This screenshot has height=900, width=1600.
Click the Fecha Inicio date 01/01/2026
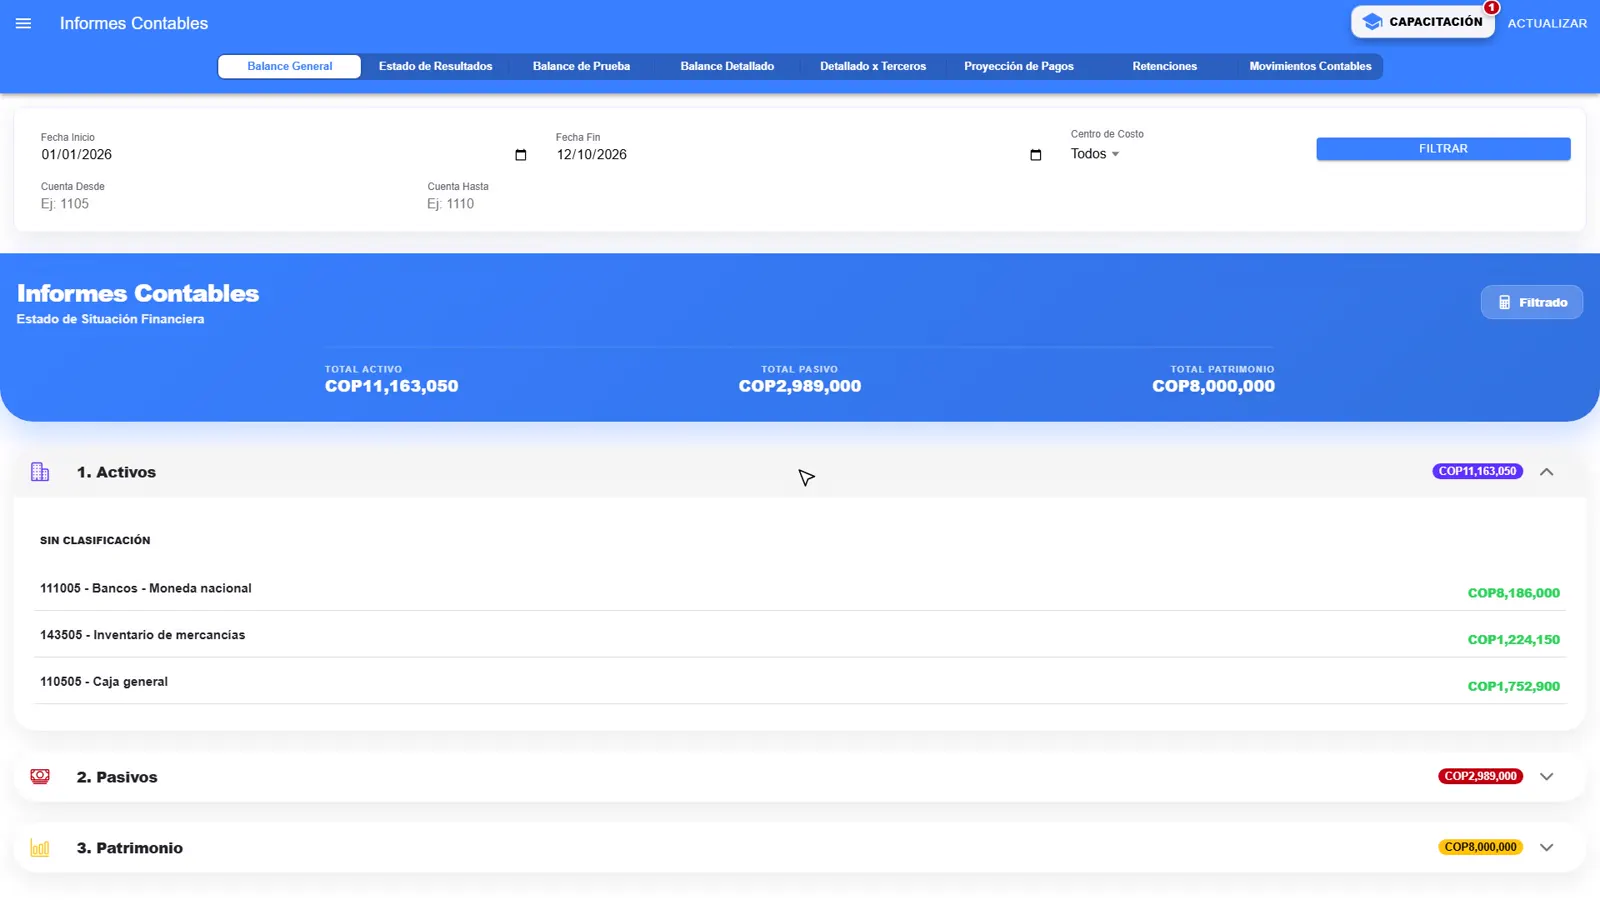(77, 155)
